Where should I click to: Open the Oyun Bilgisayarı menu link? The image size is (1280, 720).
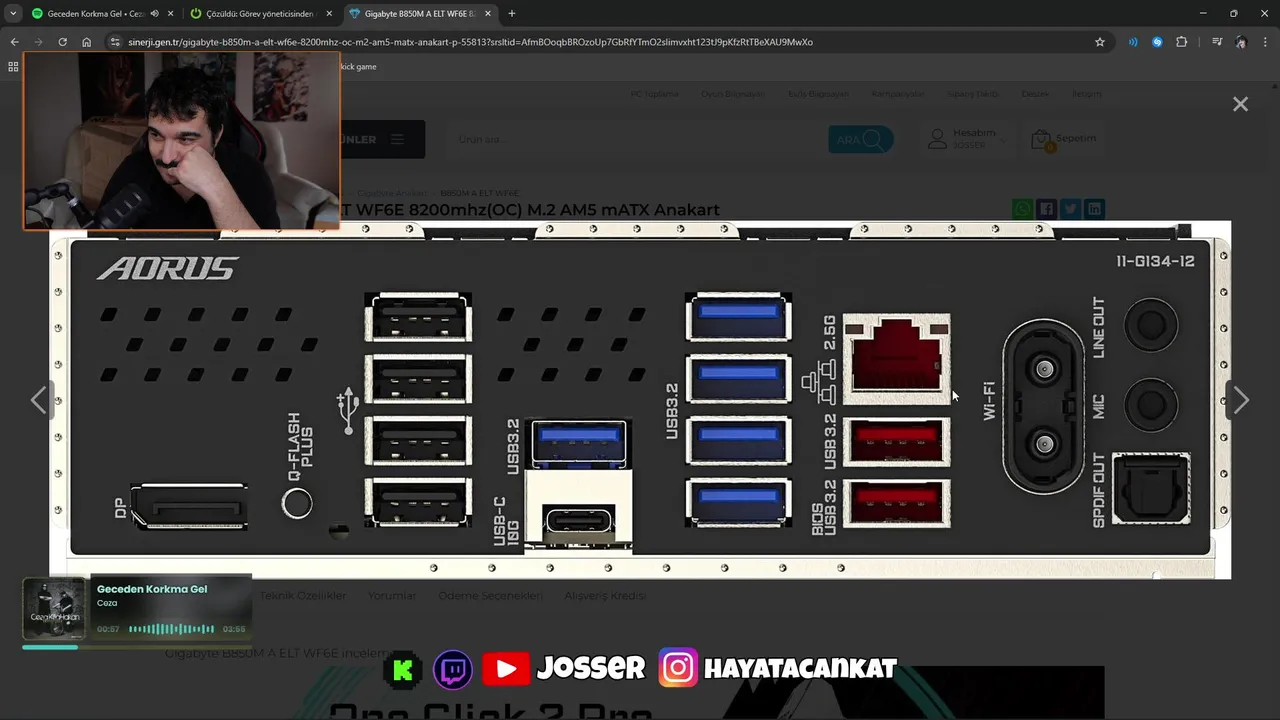733,94
